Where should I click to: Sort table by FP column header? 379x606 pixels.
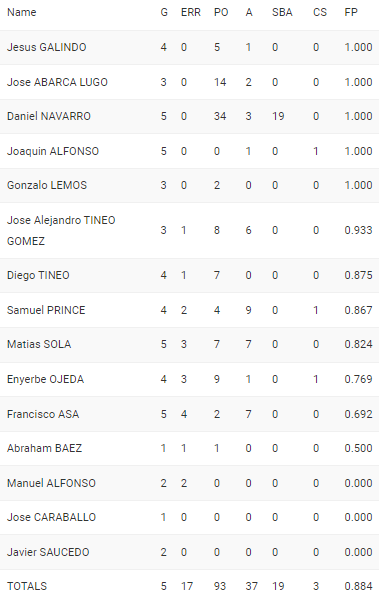[x=351, y=12]
